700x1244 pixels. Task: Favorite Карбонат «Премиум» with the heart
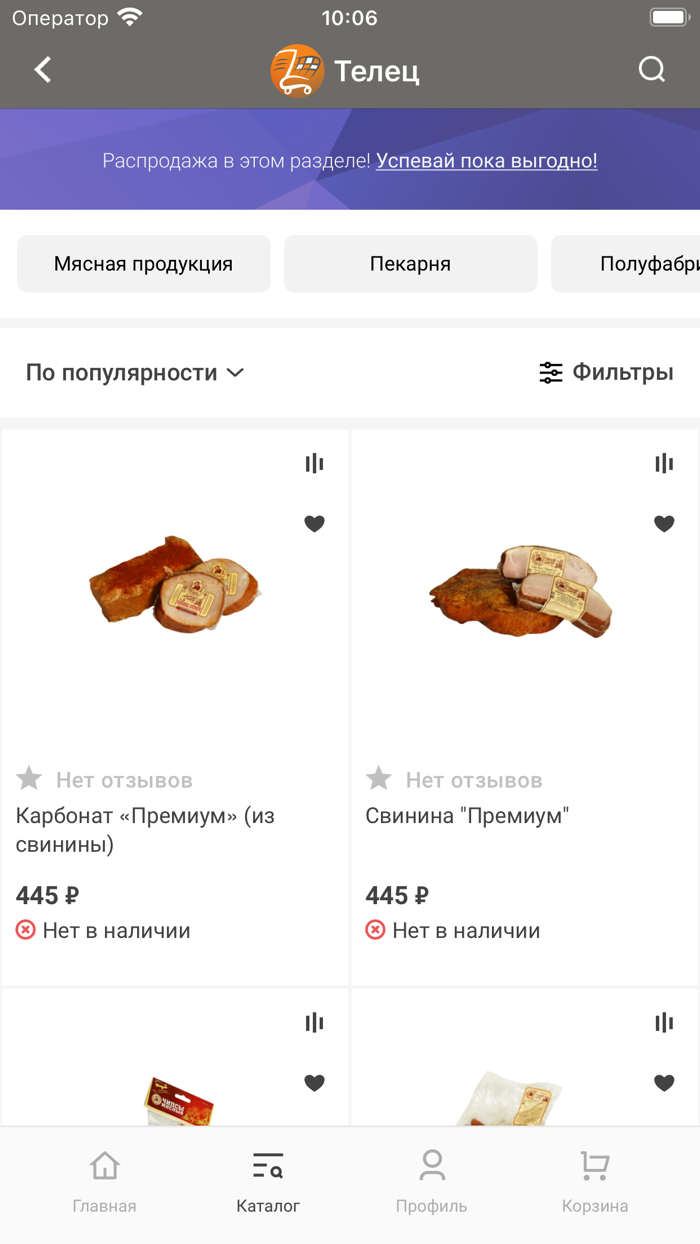314,523
